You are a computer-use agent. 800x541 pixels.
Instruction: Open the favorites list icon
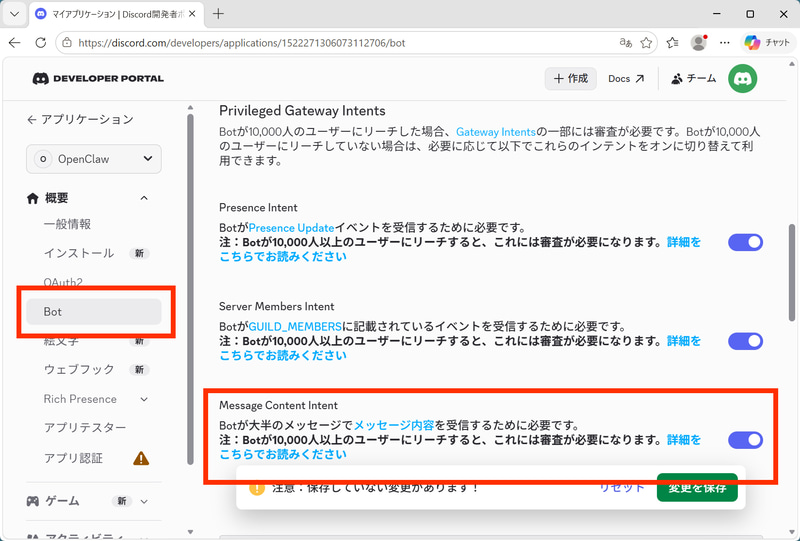[x=672, y=43]
